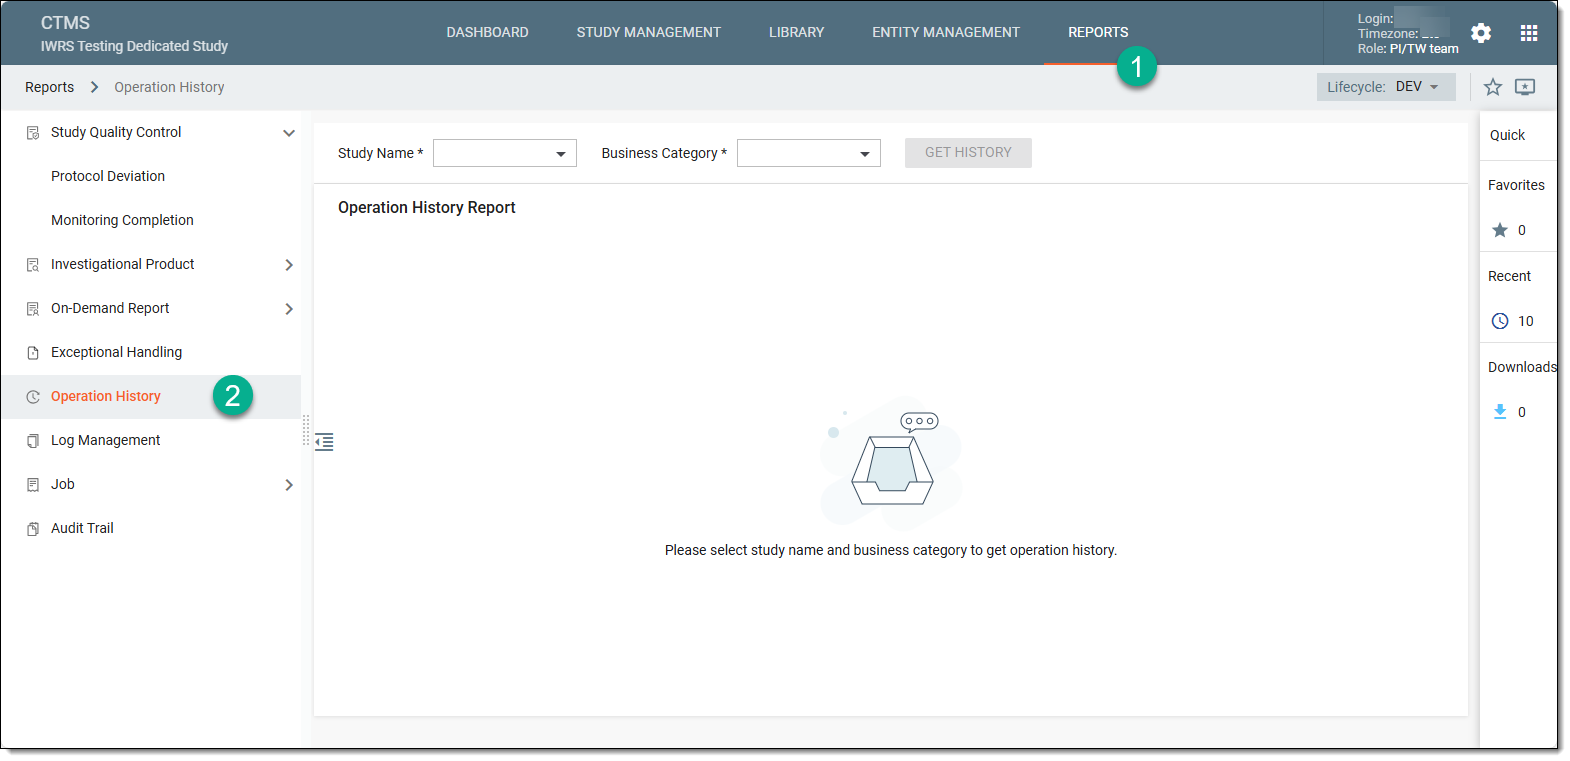1570x761 pixels.
Task: Click the Job list icon
Action: pyautogui.click(x=33, y=485)
